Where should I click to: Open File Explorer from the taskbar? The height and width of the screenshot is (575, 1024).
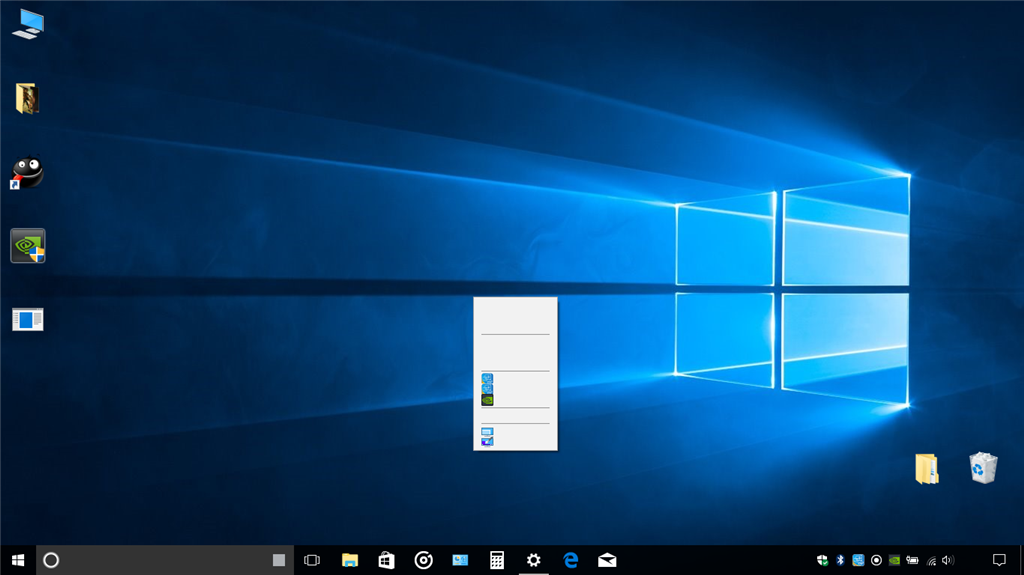[349, 560]
